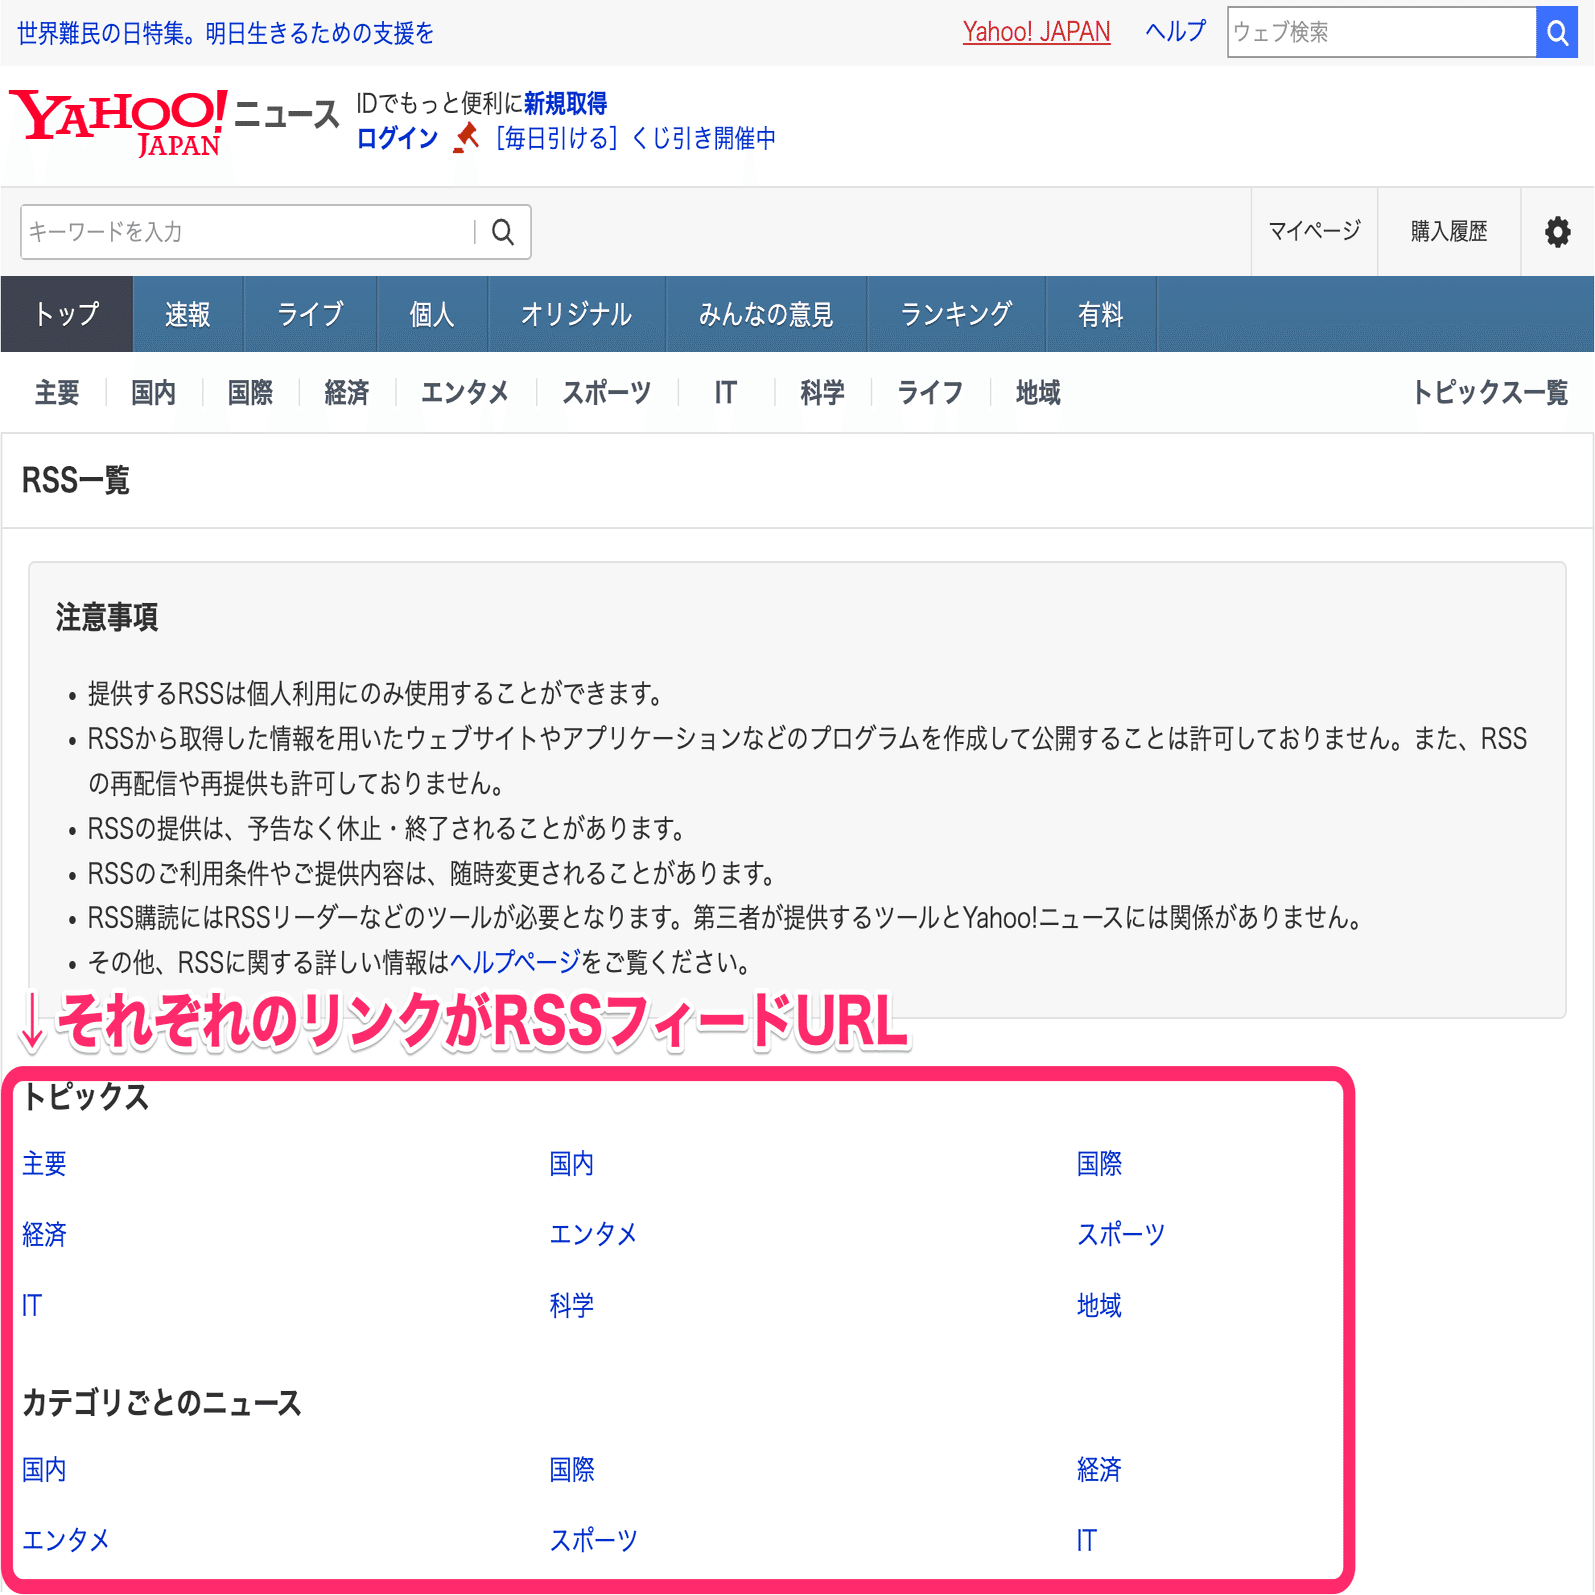Click the 新規取得 link
This screenshot has height=1595, width=1595.
(566, 103)
